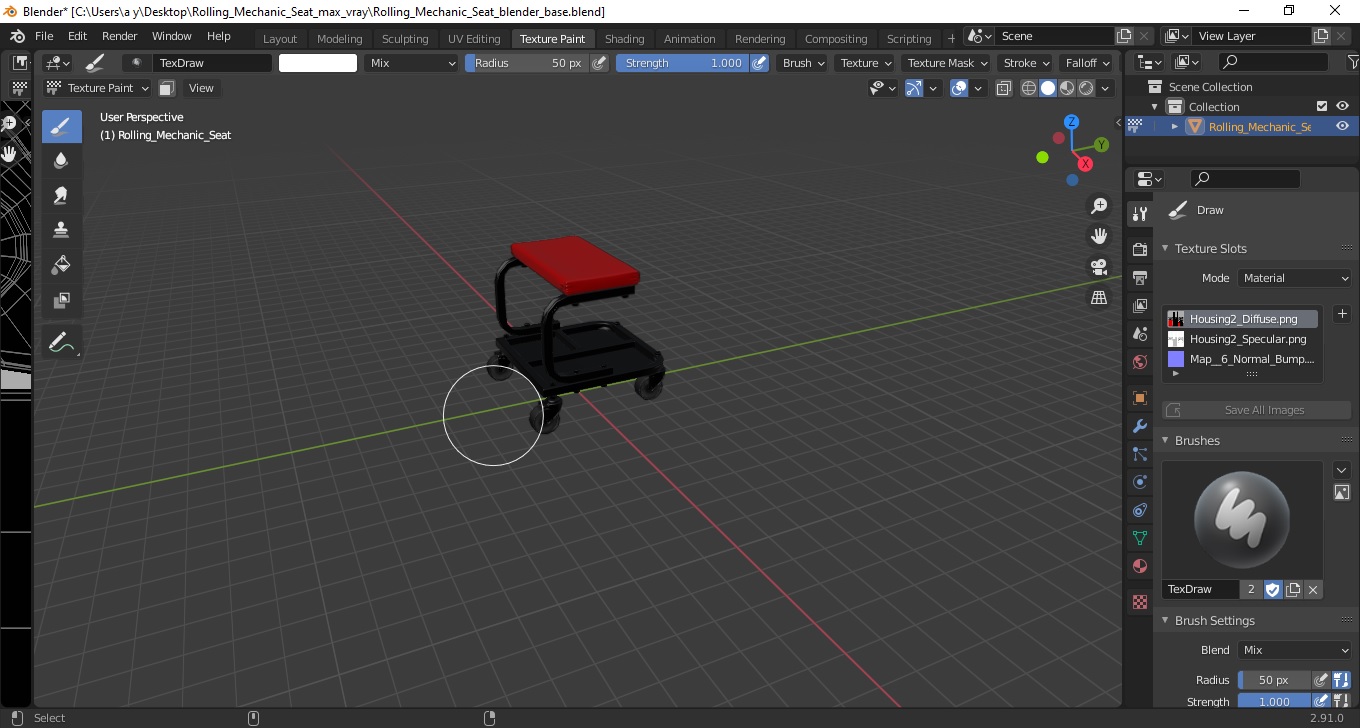Open the Falloff popover
The image size is (1360, 728).
(1087, 63)
